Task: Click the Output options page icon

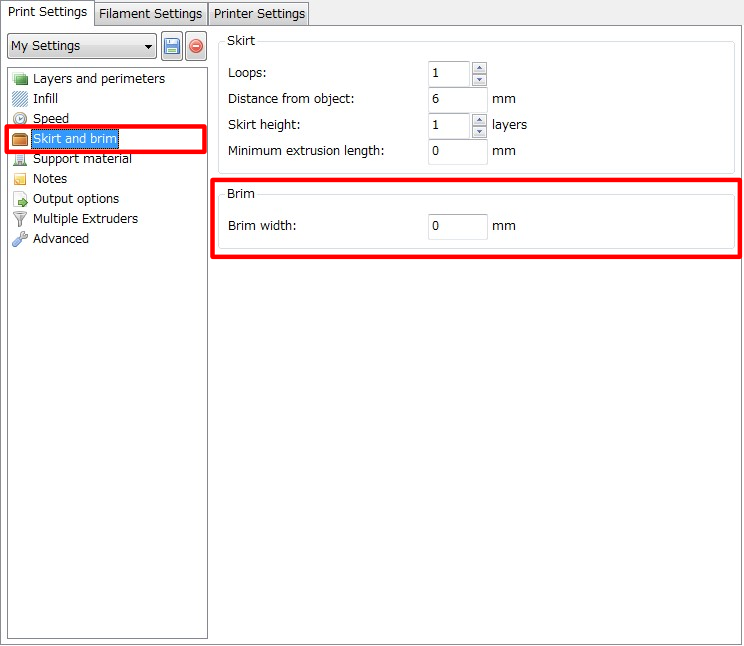Action: pyautogui.click(x=20, y=199)
